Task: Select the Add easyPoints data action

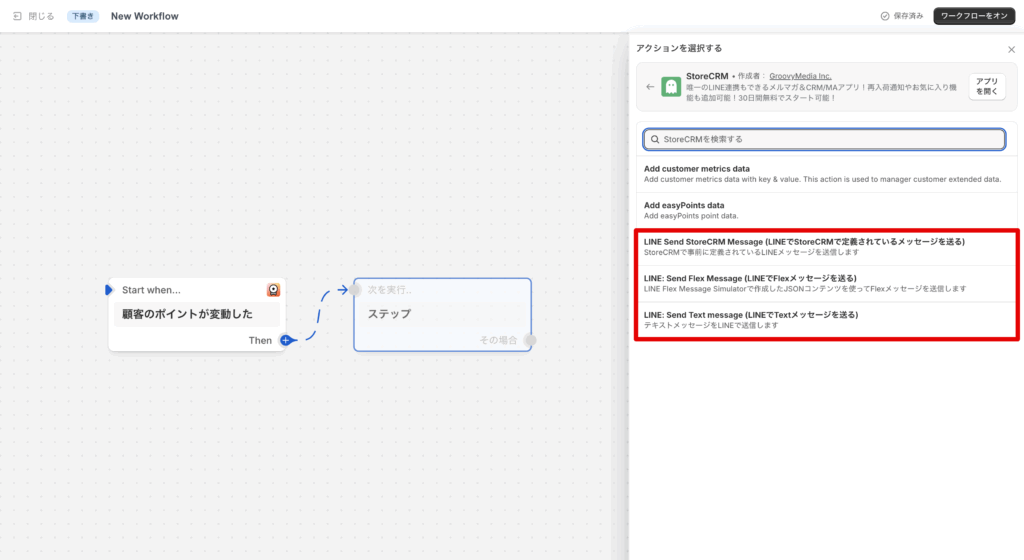Action: pos(827,210)
